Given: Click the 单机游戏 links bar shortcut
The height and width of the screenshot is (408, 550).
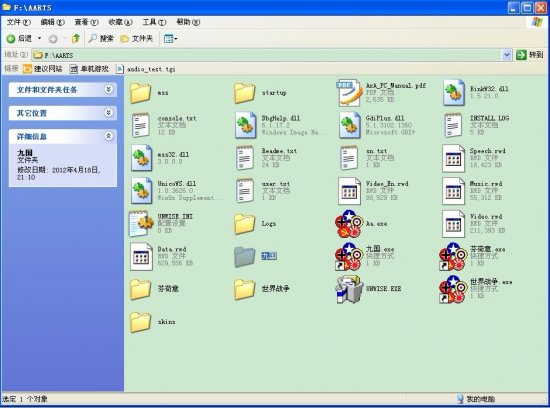Looking at the screenshot, I should click(x=89, y=69).
